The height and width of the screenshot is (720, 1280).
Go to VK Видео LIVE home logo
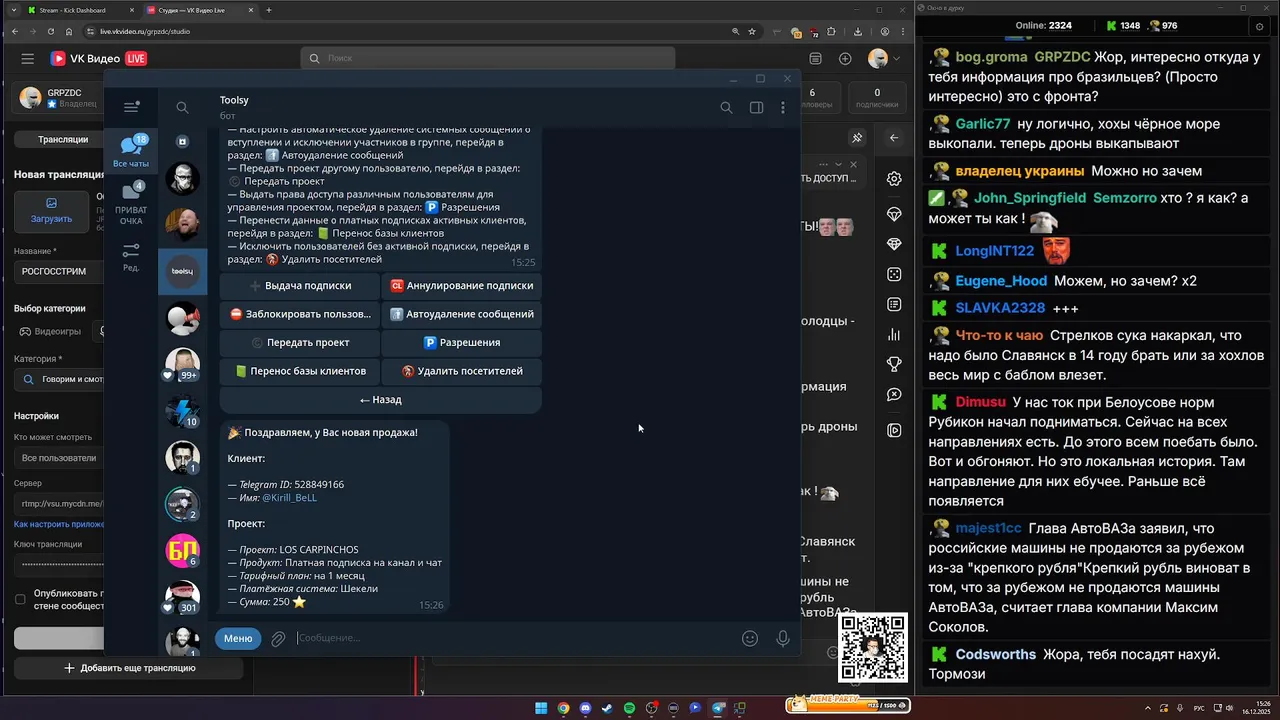pyautogui.click(x=98, y=59)
